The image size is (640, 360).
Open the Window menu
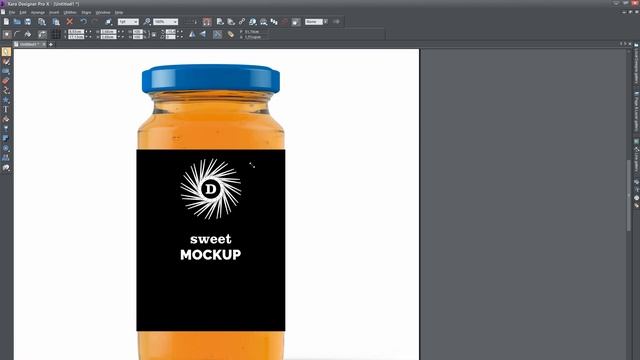[103, 13]
